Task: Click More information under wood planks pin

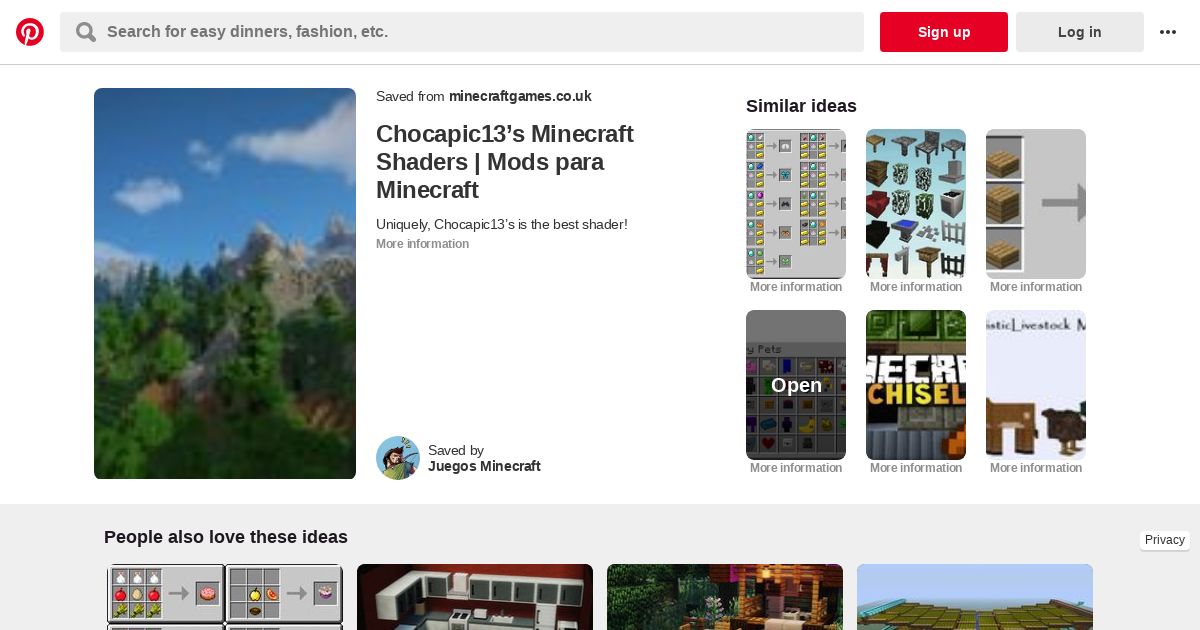Action: 1036,287
